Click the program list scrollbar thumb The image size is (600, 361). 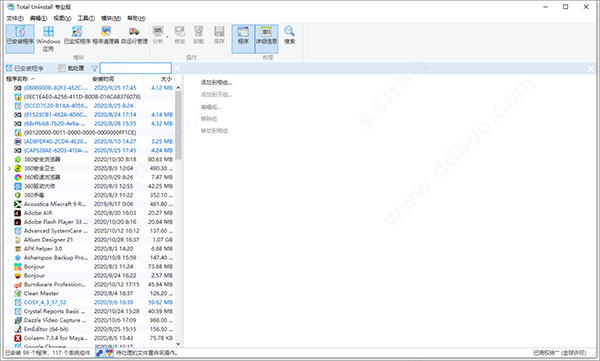pyautogui.click(x=178, y=125)
